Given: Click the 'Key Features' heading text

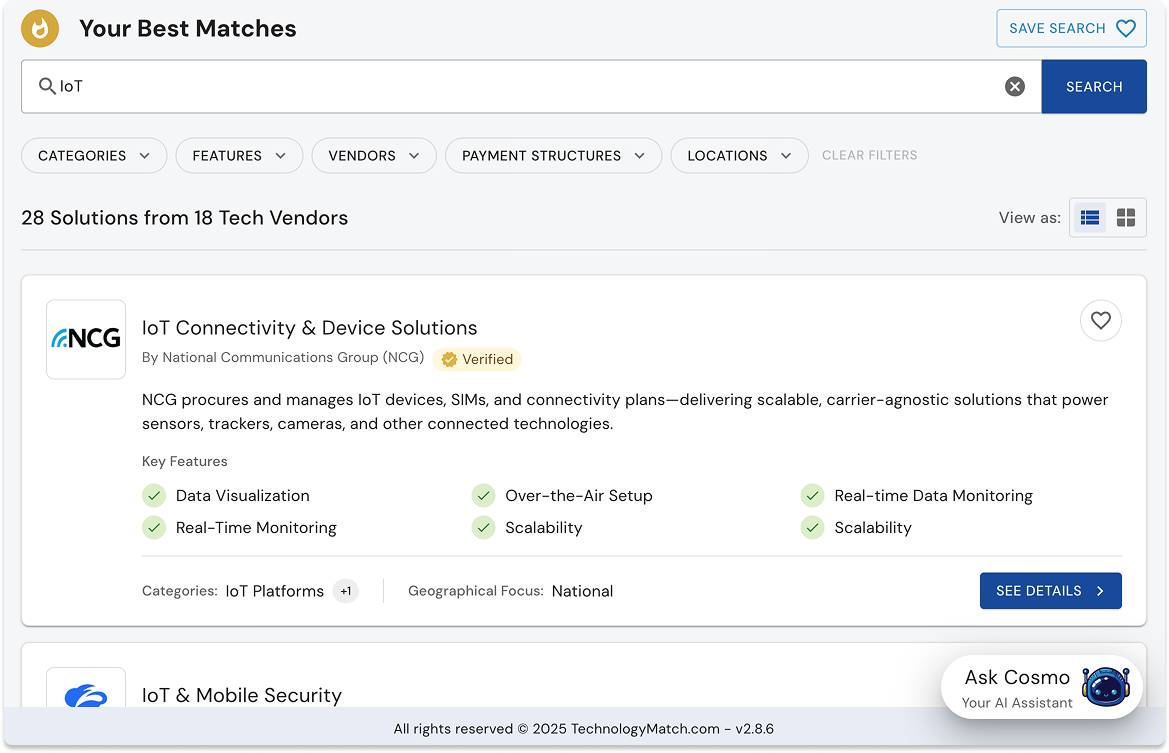Looking at the screenshot, I should point(184,461).
